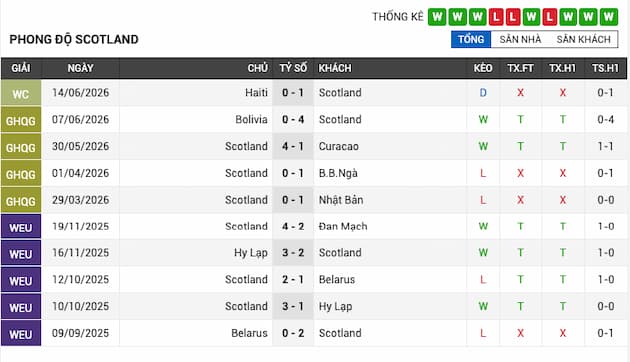
Task: Click the first red L form badge
Action: [x=496, y=17]
